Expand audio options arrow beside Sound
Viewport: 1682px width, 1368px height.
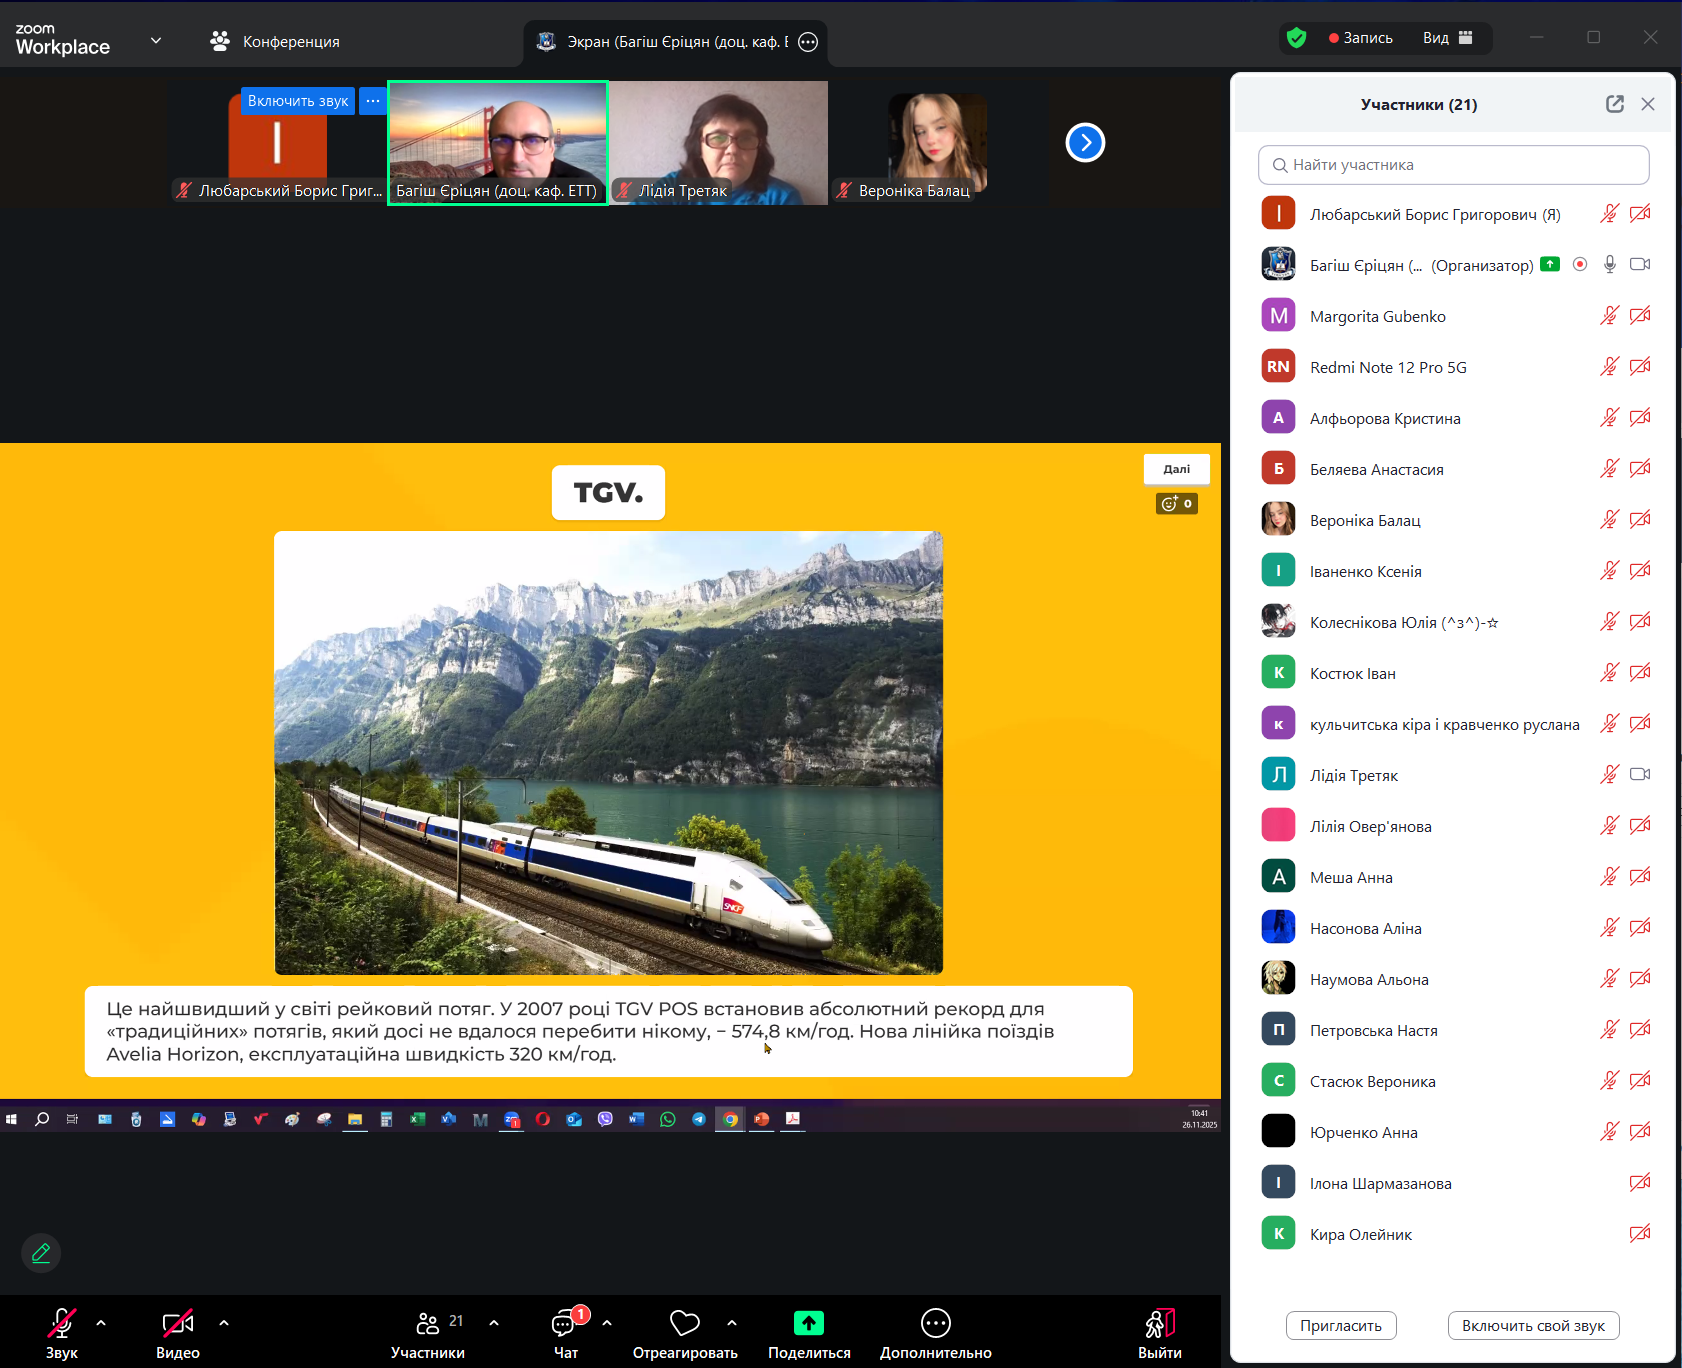(101, 1323)
